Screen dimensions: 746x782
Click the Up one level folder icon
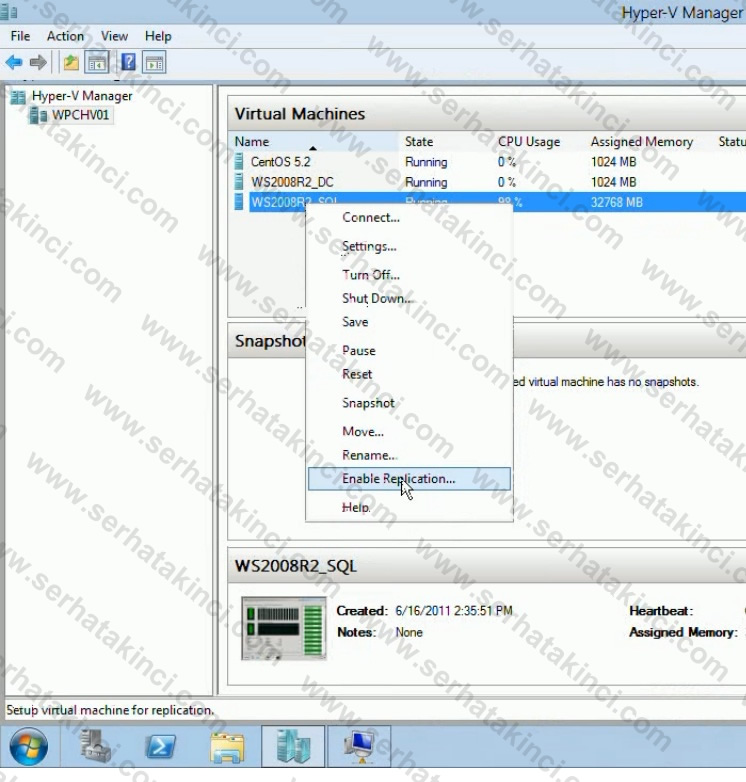coord(71,63)
